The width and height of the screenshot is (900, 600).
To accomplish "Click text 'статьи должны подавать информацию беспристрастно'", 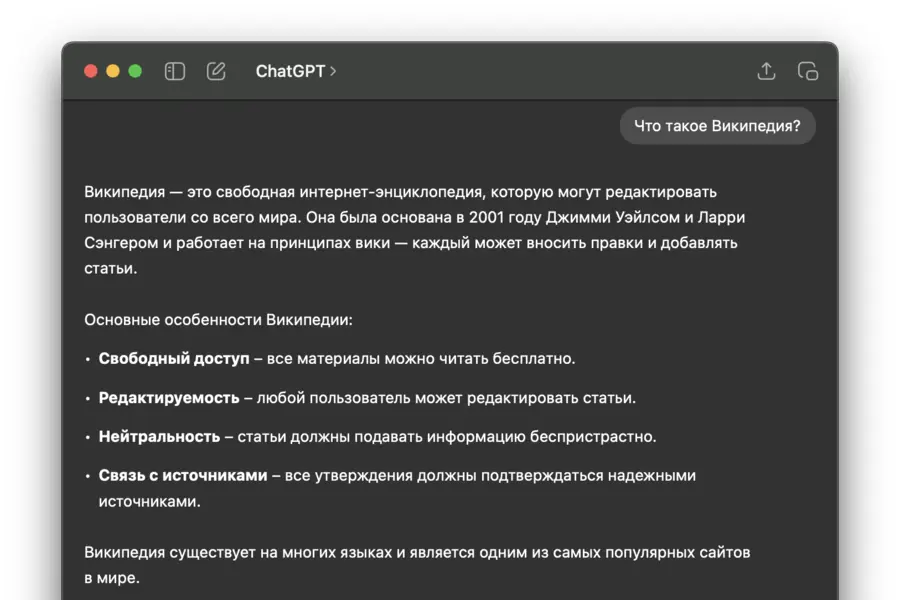I will coord(445,436).
